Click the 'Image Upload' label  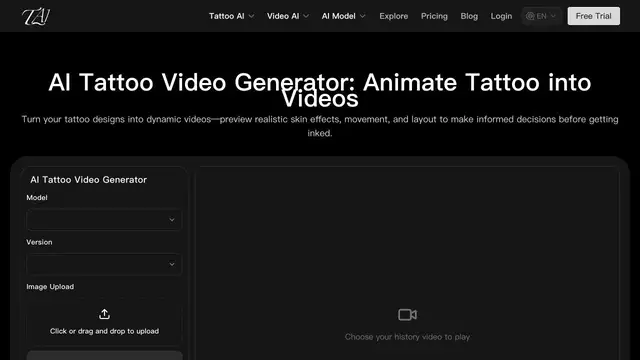(x=50, y=287)
